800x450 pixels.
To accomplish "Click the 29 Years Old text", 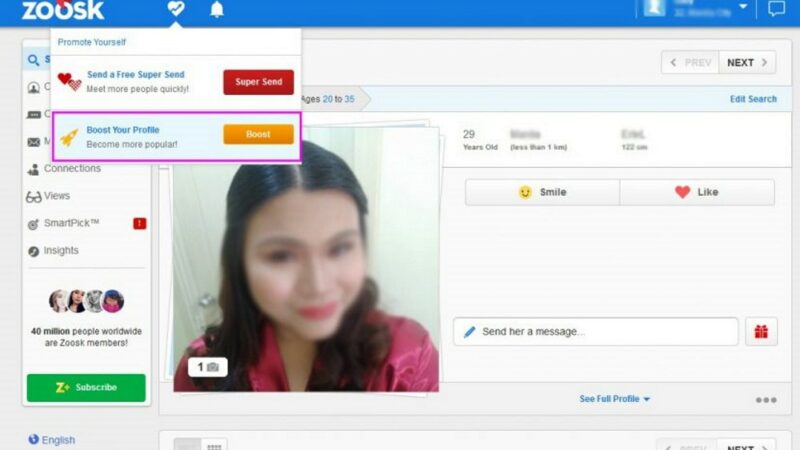I will point(480,140).
